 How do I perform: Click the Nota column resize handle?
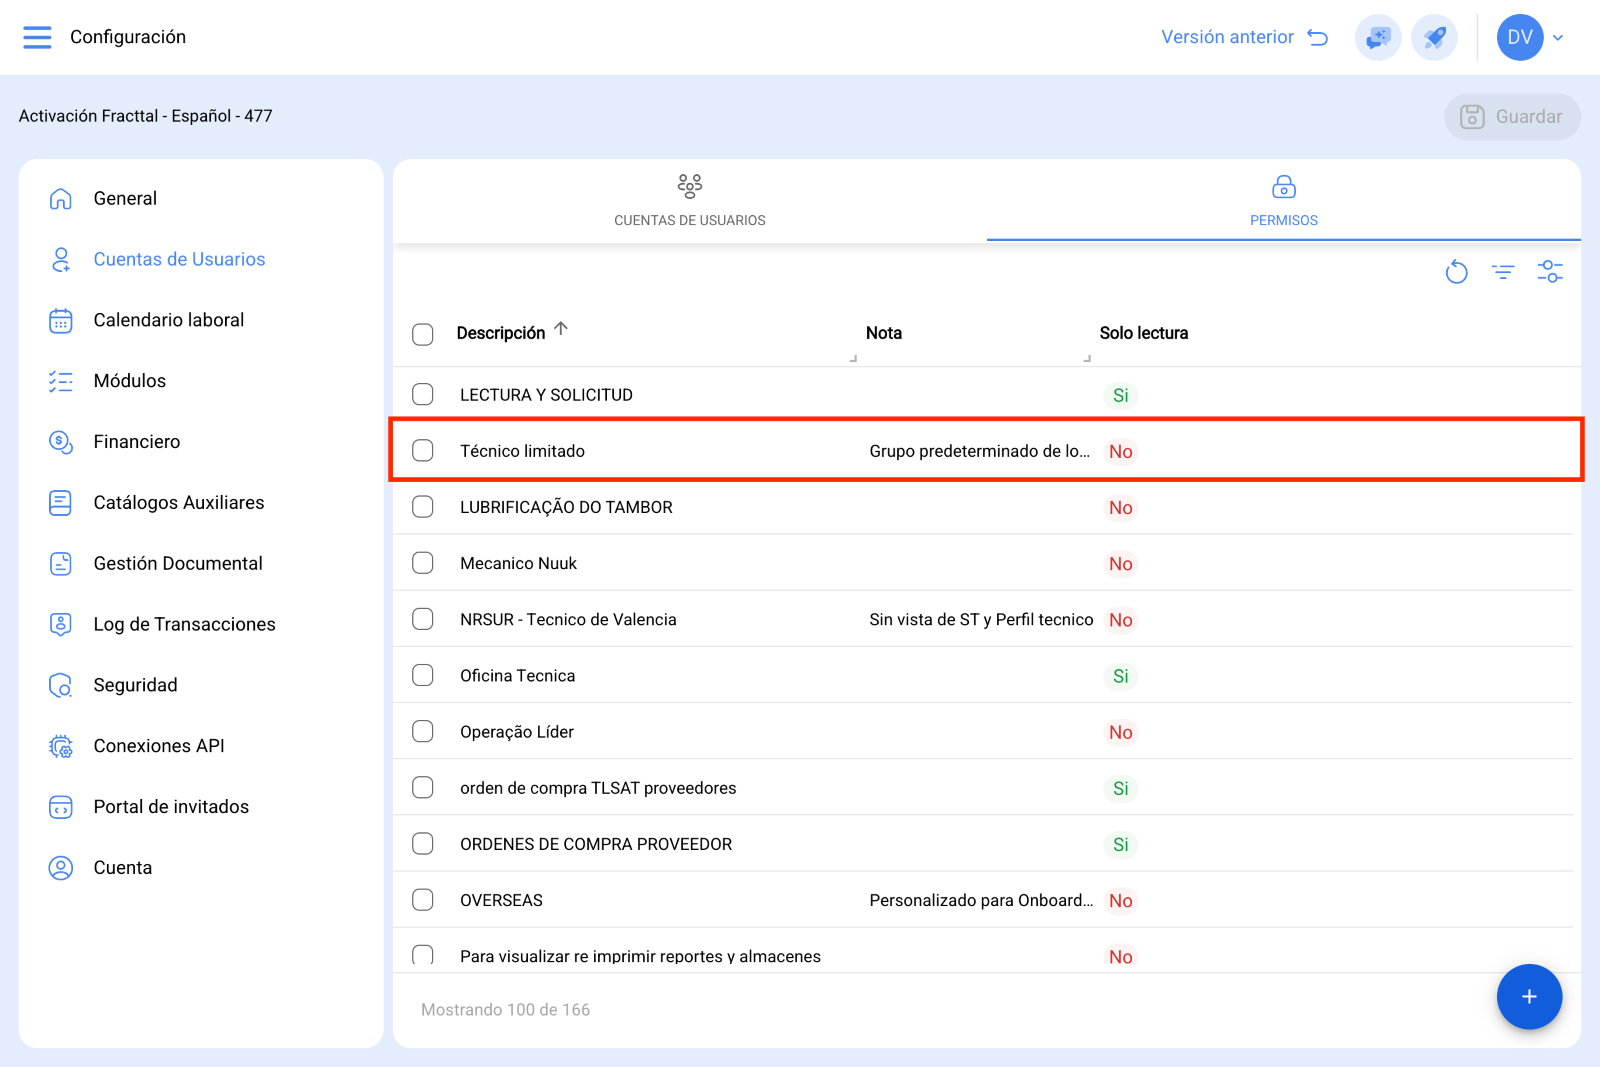point(1087,358)
